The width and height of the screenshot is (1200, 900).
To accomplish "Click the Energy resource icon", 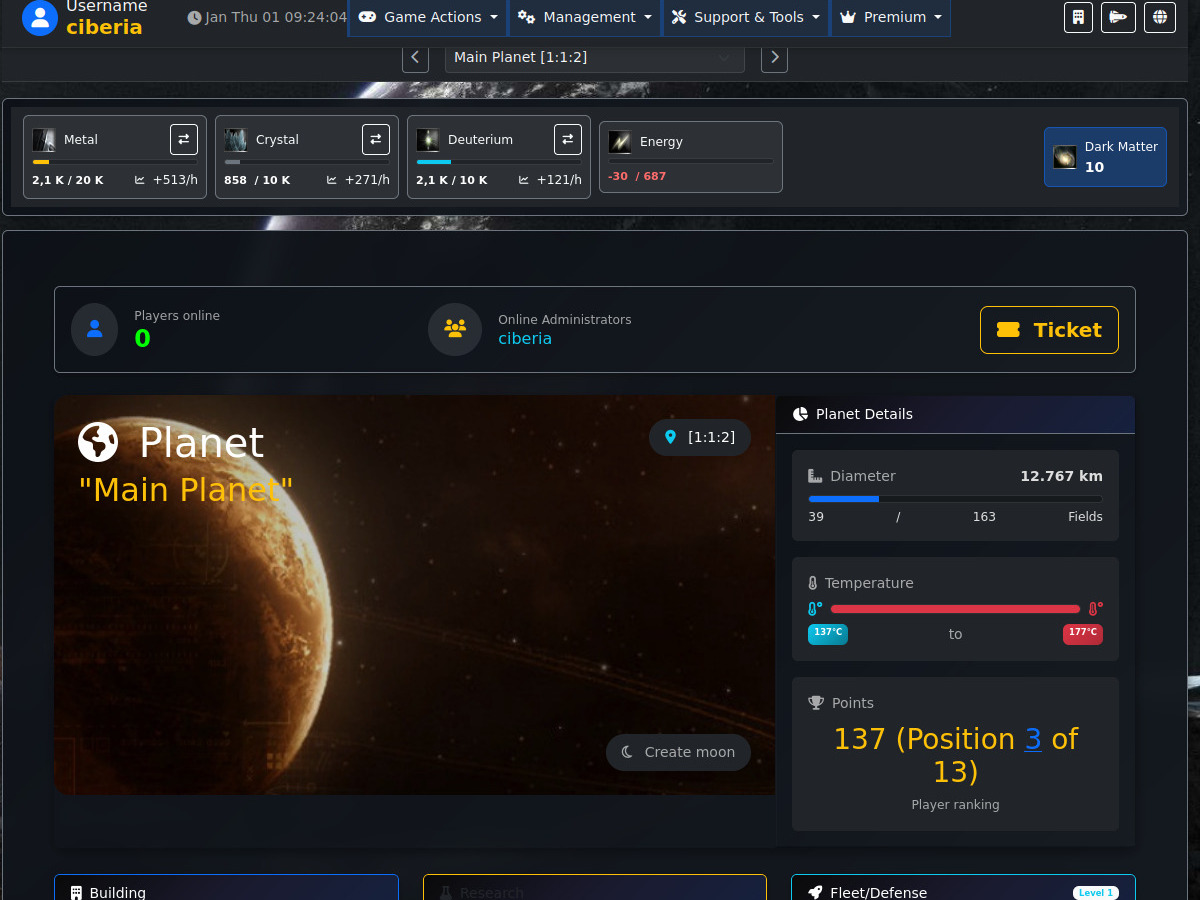I will pyautogui.click(x=620, y=142).
